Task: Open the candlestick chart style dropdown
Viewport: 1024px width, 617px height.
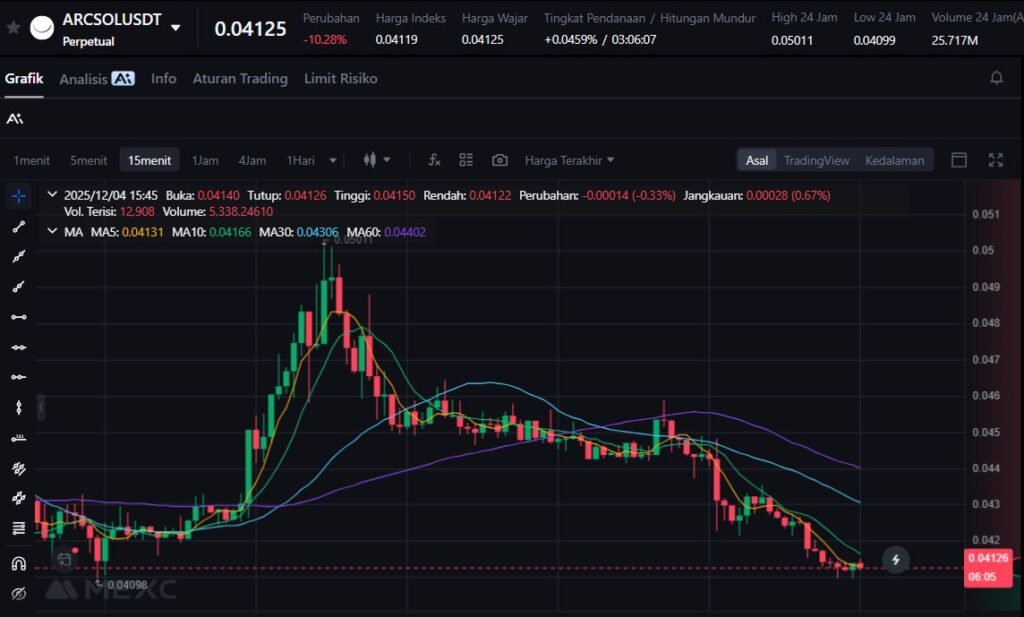Action: click(x=377, y=160)
